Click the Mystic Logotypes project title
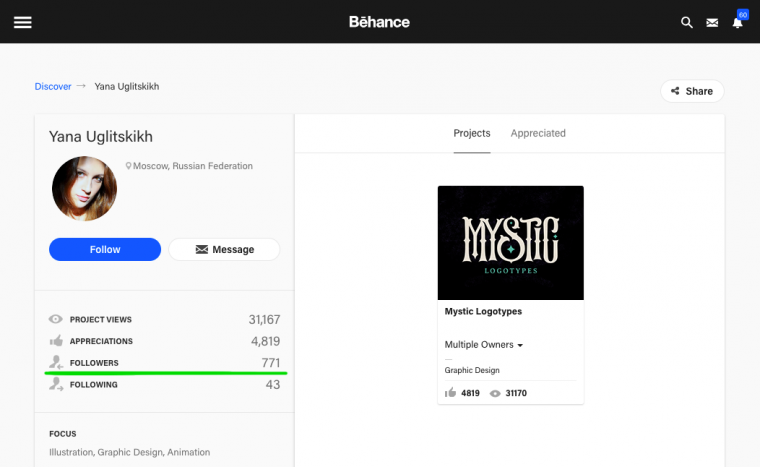 (483, 311)
